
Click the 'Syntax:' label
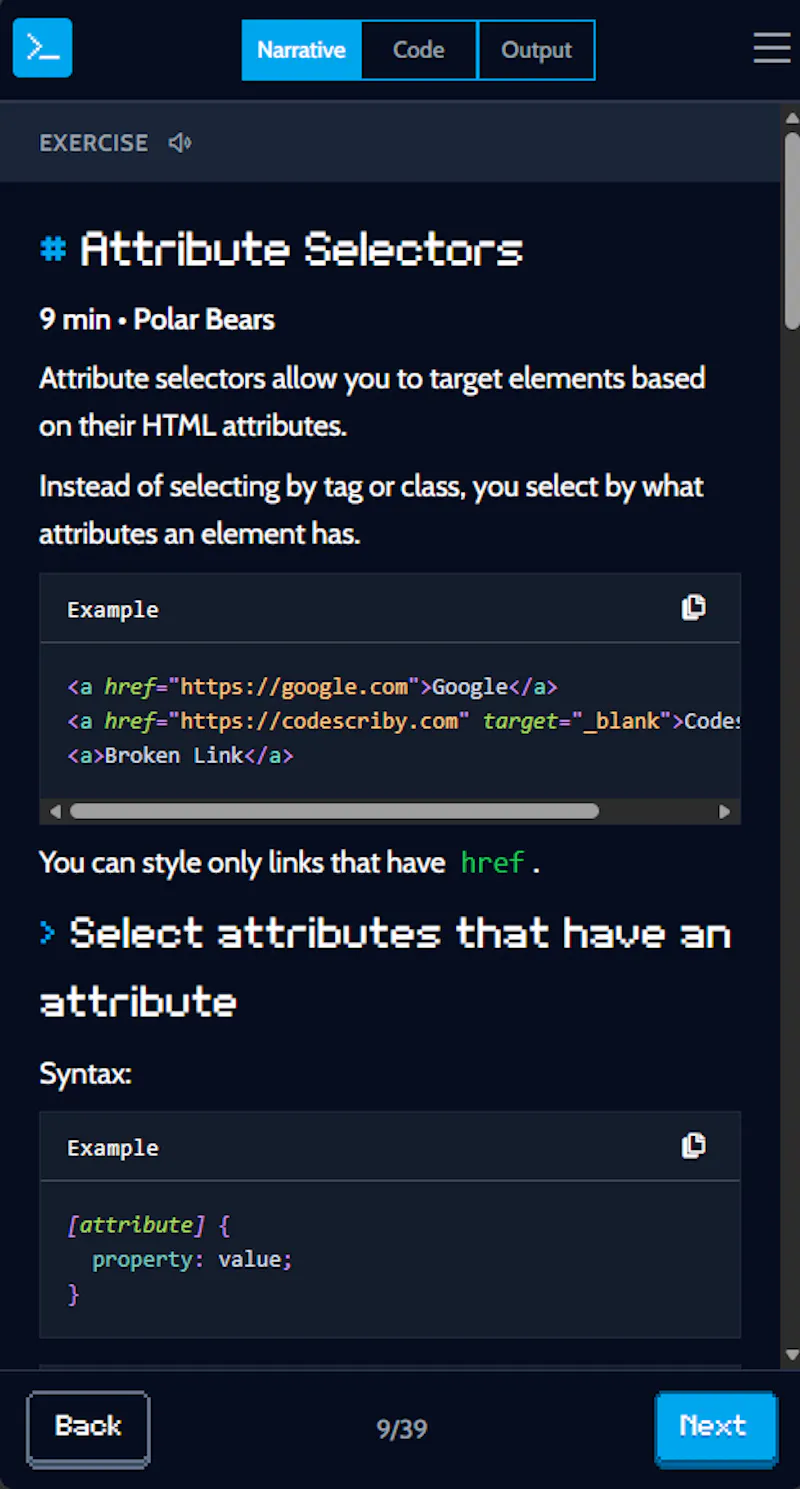pos(85,1074)
